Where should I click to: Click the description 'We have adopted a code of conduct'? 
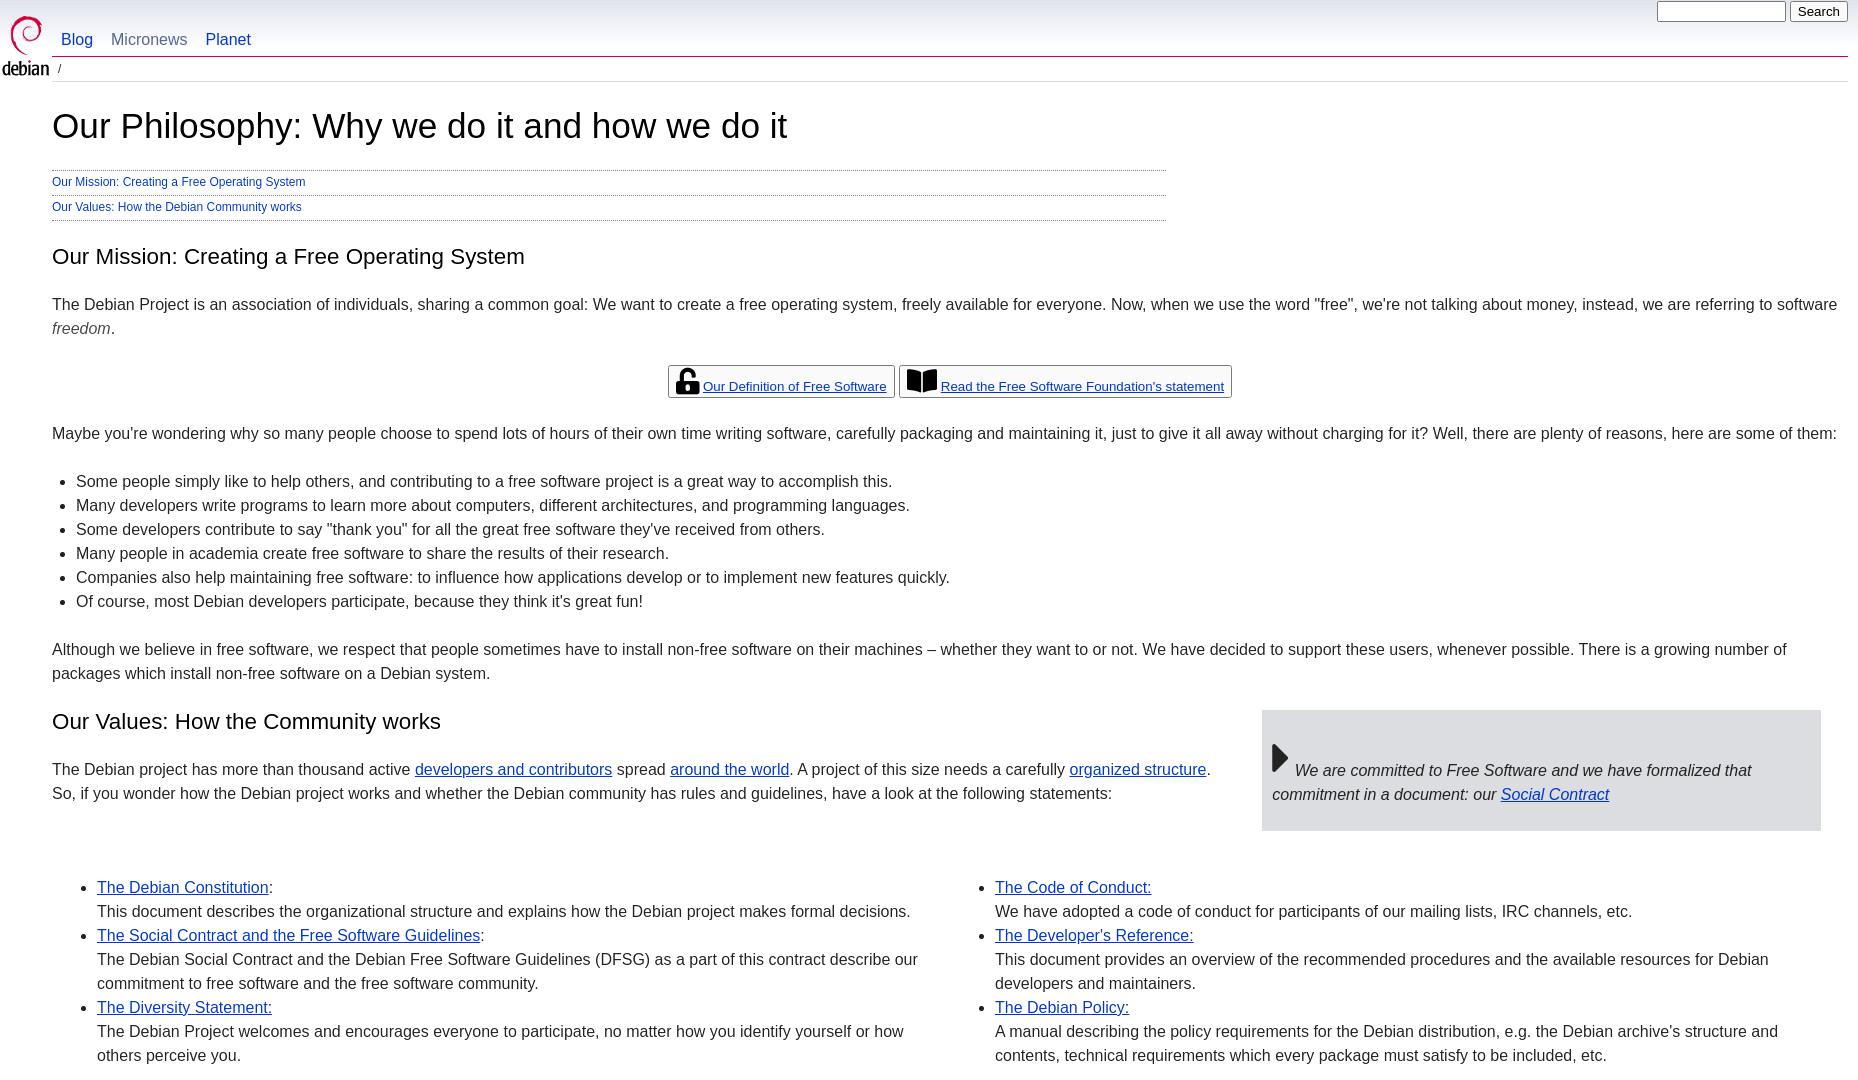tap(1313, 911)
